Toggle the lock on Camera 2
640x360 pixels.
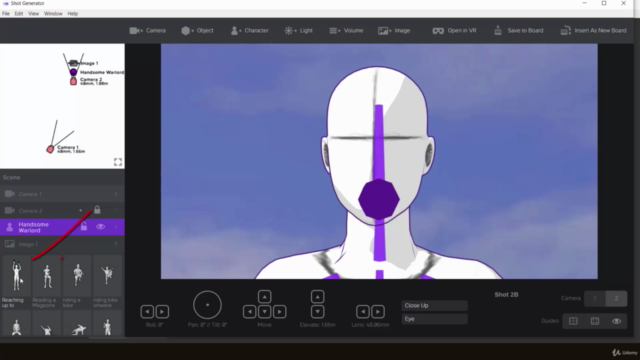click(97, 210)
